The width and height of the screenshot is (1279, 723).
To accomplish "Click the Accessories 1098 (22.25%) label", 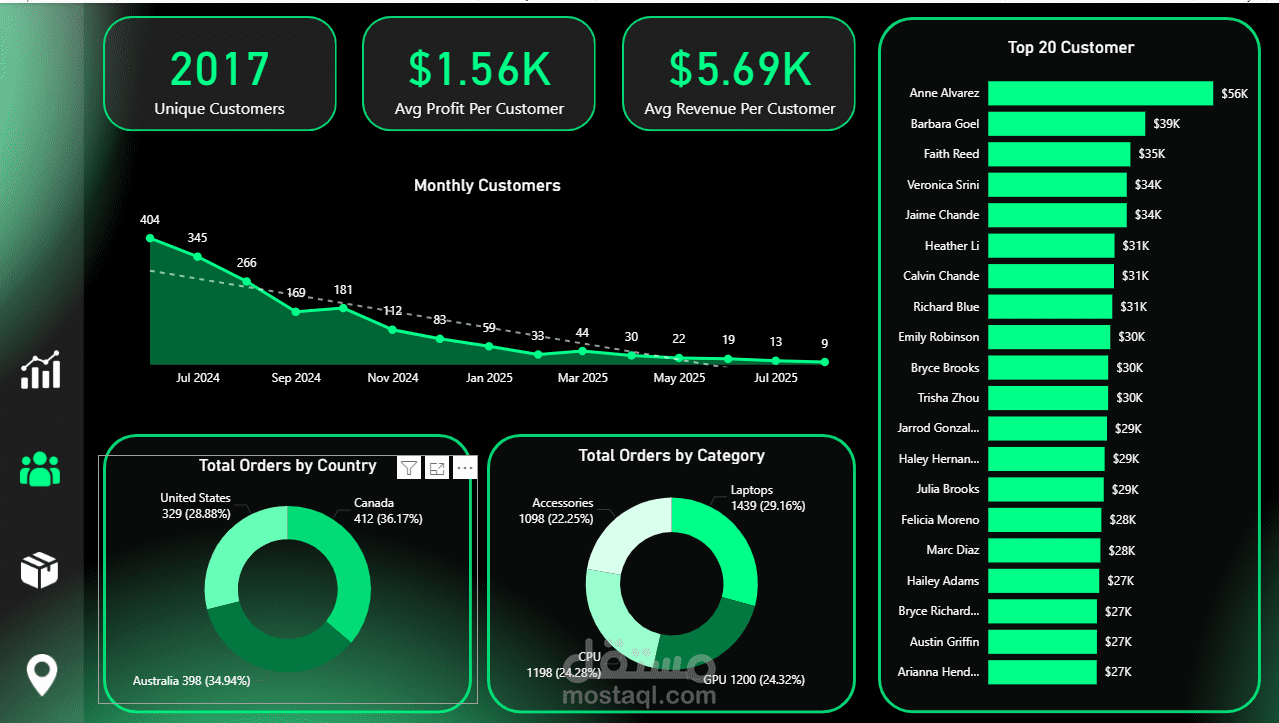I will pyautogui.click(x=556, y=511).
